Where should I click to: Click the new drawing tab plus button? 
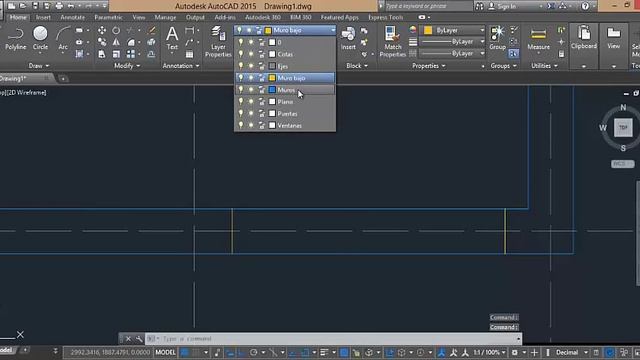(x=63, y=78)
